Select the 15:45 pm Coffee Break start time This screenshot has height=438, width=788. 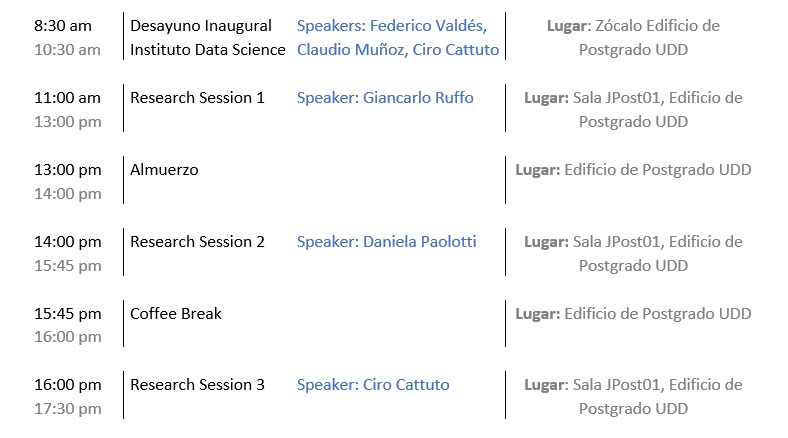67,314
